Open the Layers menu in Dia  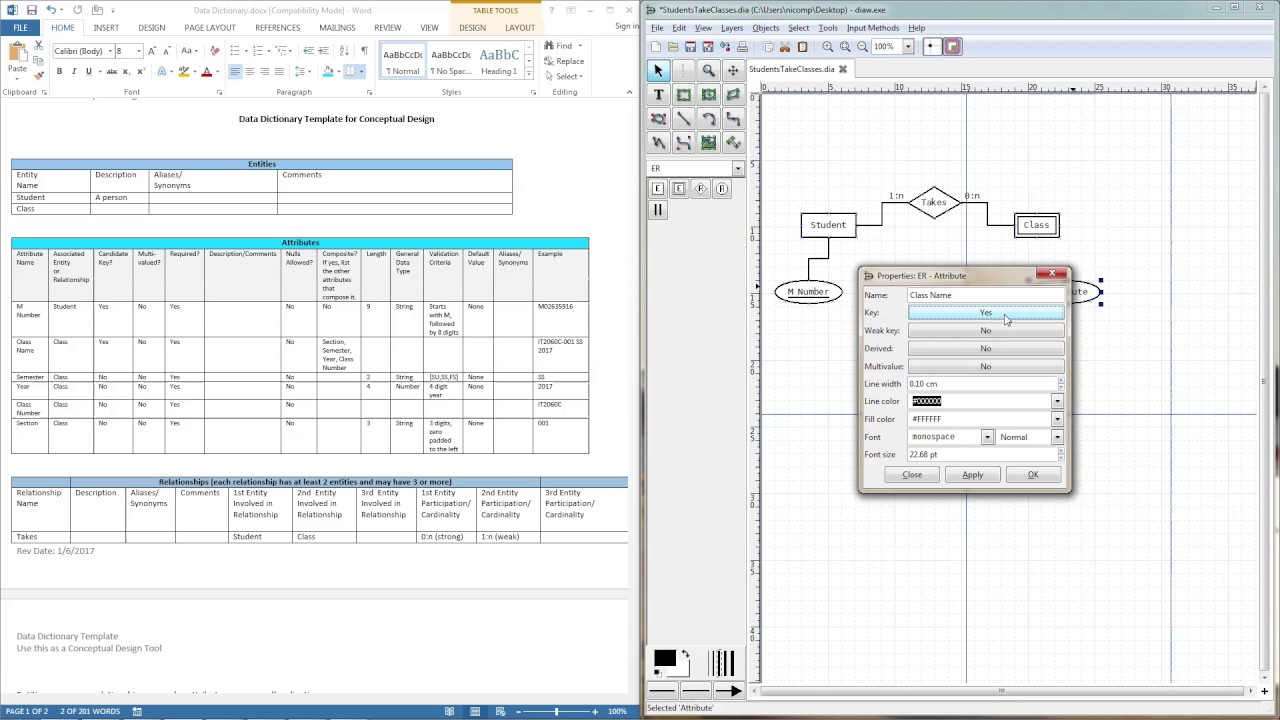click(x=731, y=28)
